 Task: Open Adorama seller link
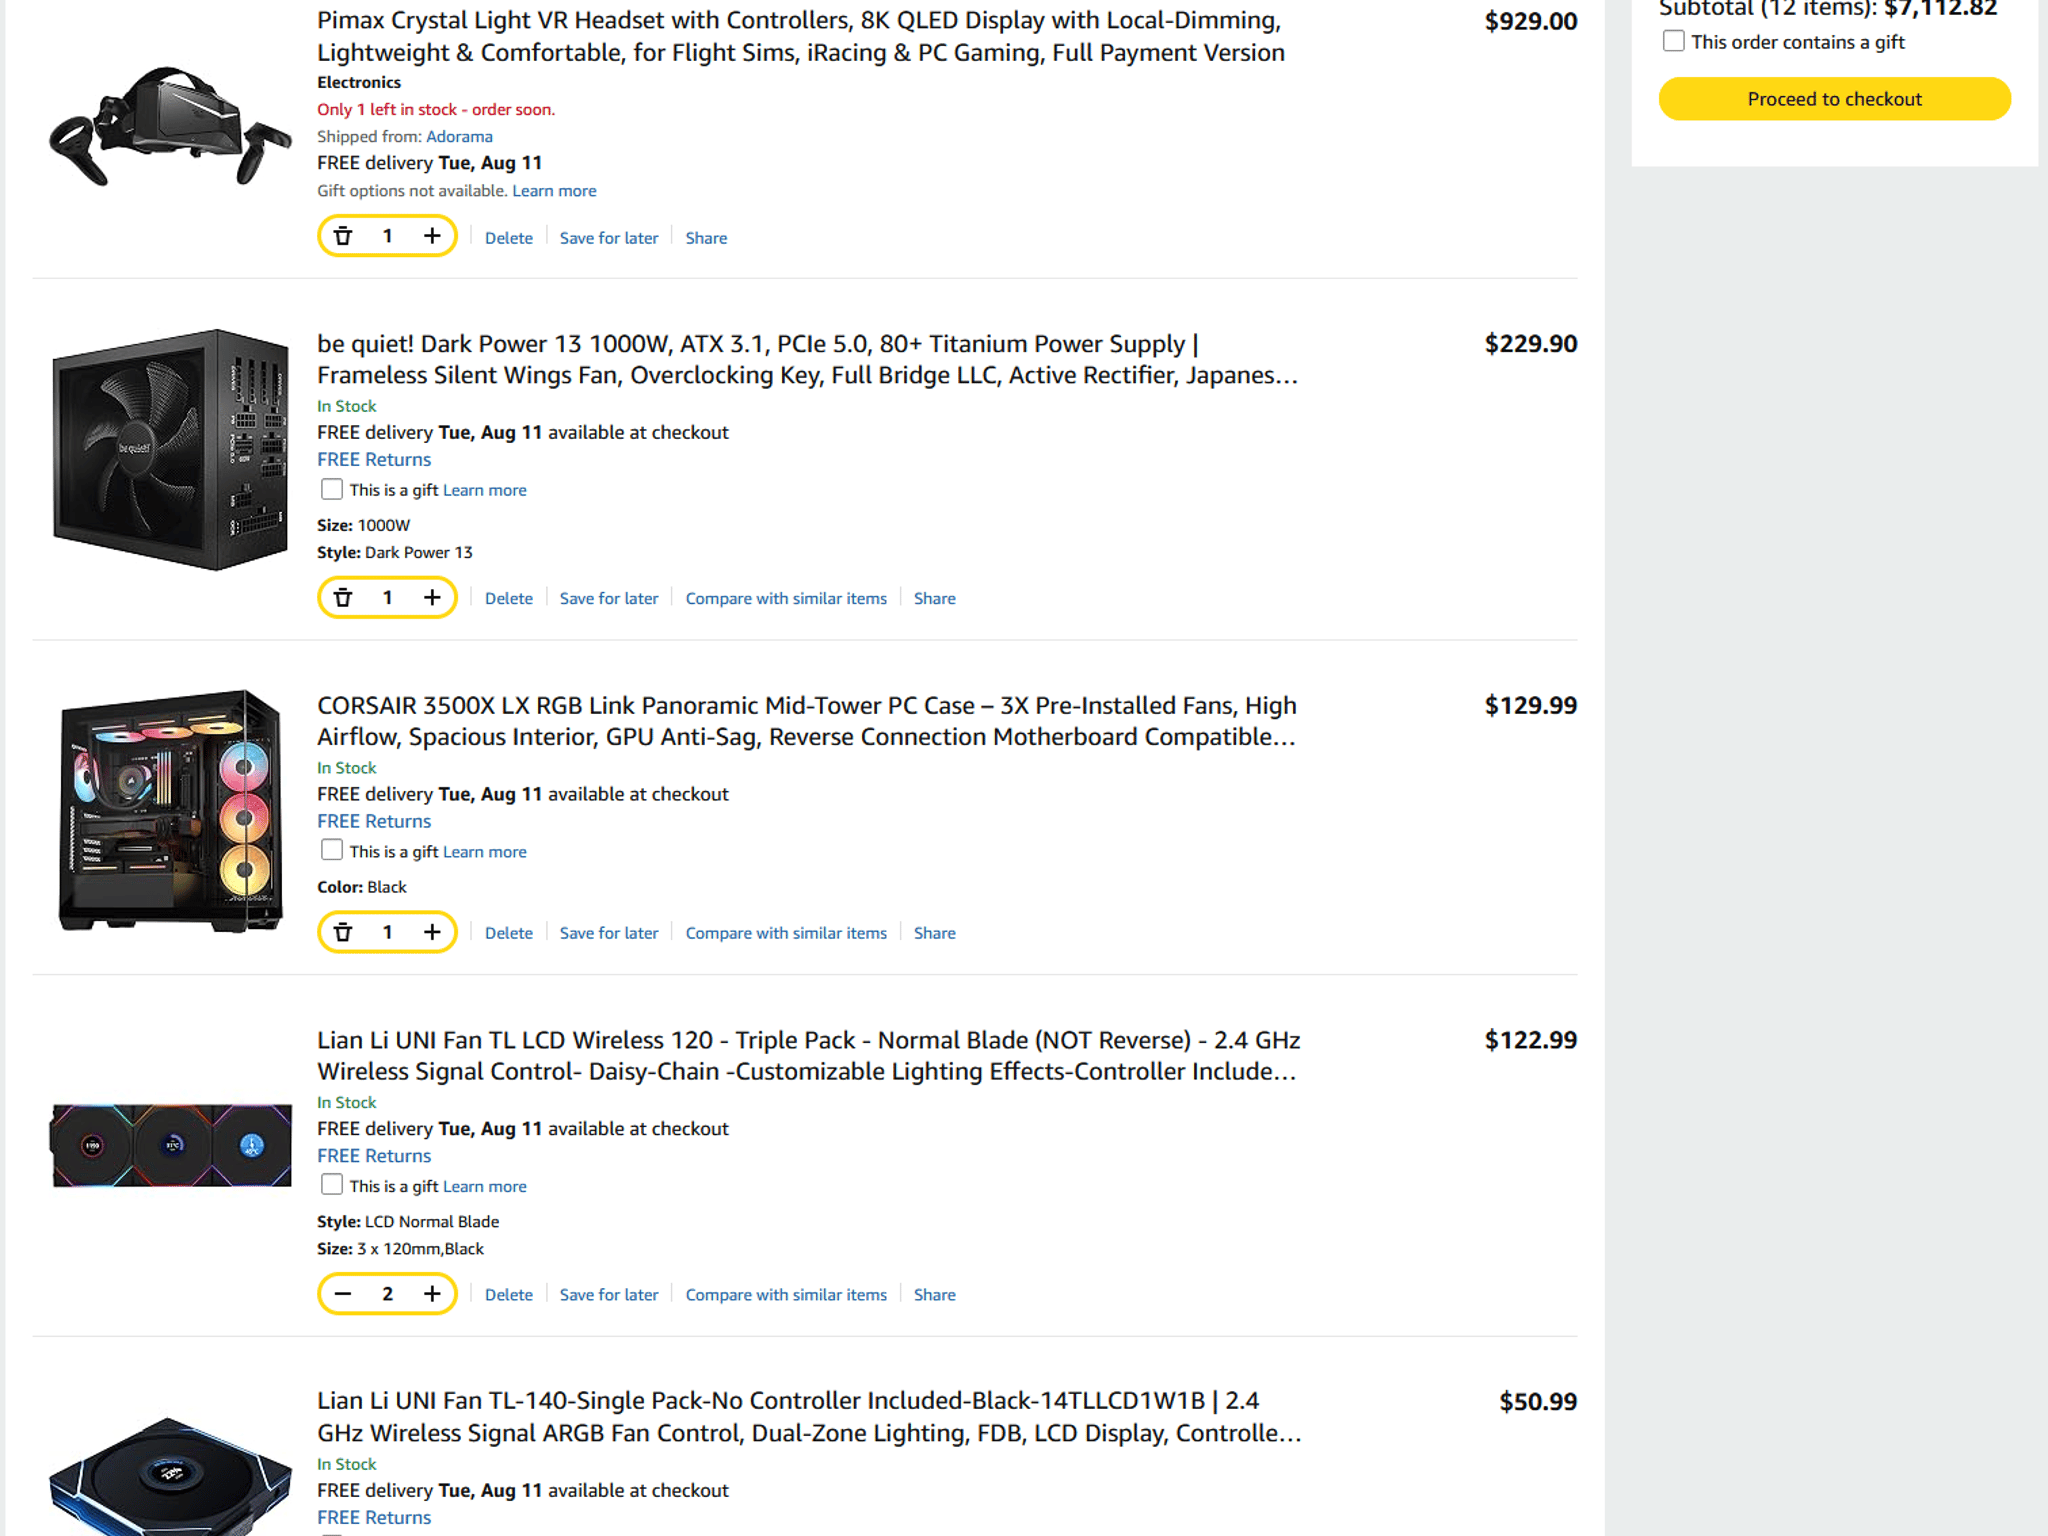459,136
